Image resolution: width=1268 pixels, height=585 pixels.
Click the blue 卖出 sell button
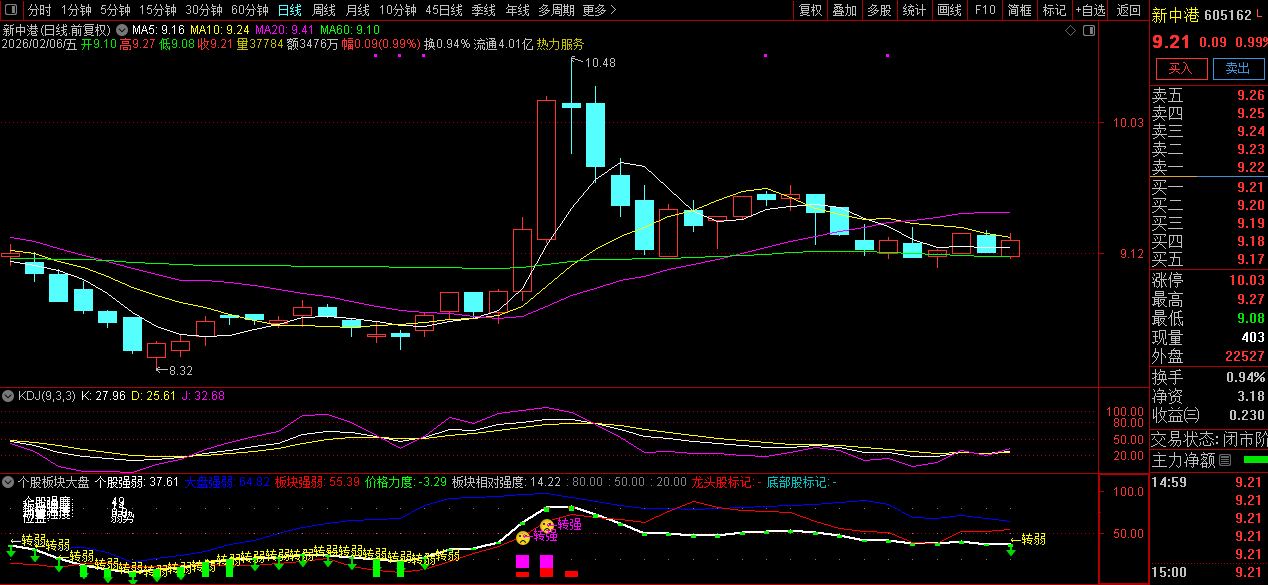[x=1238, y=68]
